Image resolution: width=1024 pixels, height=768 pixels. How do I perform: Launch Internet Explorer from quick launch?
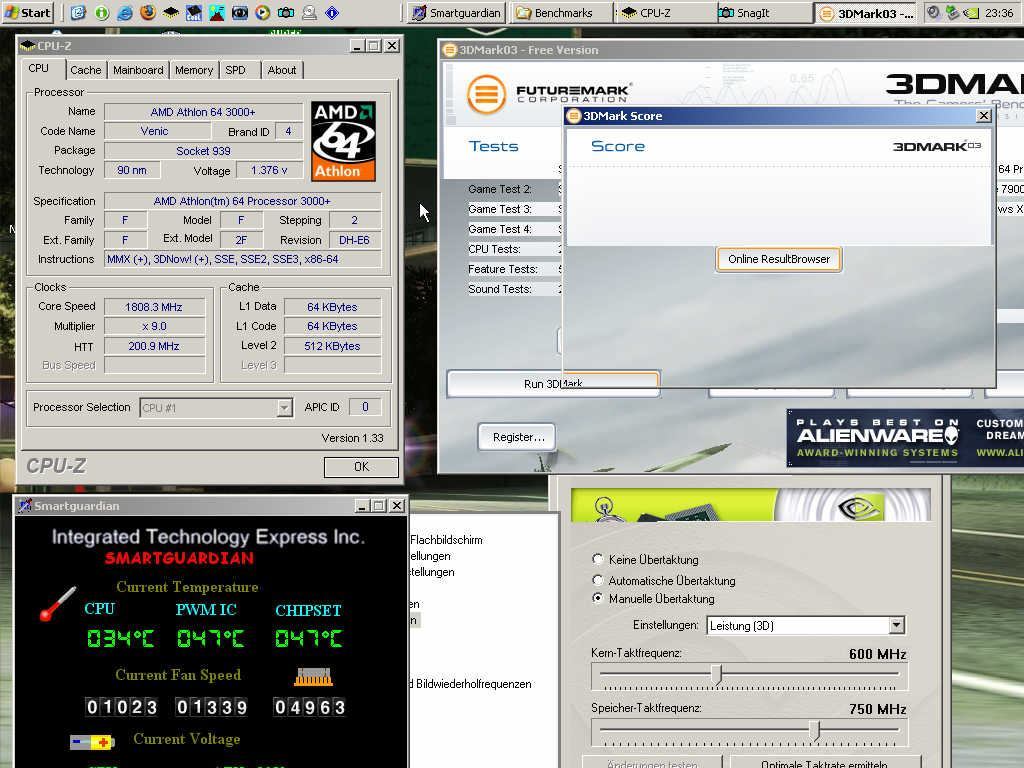[x=125, y=12]
